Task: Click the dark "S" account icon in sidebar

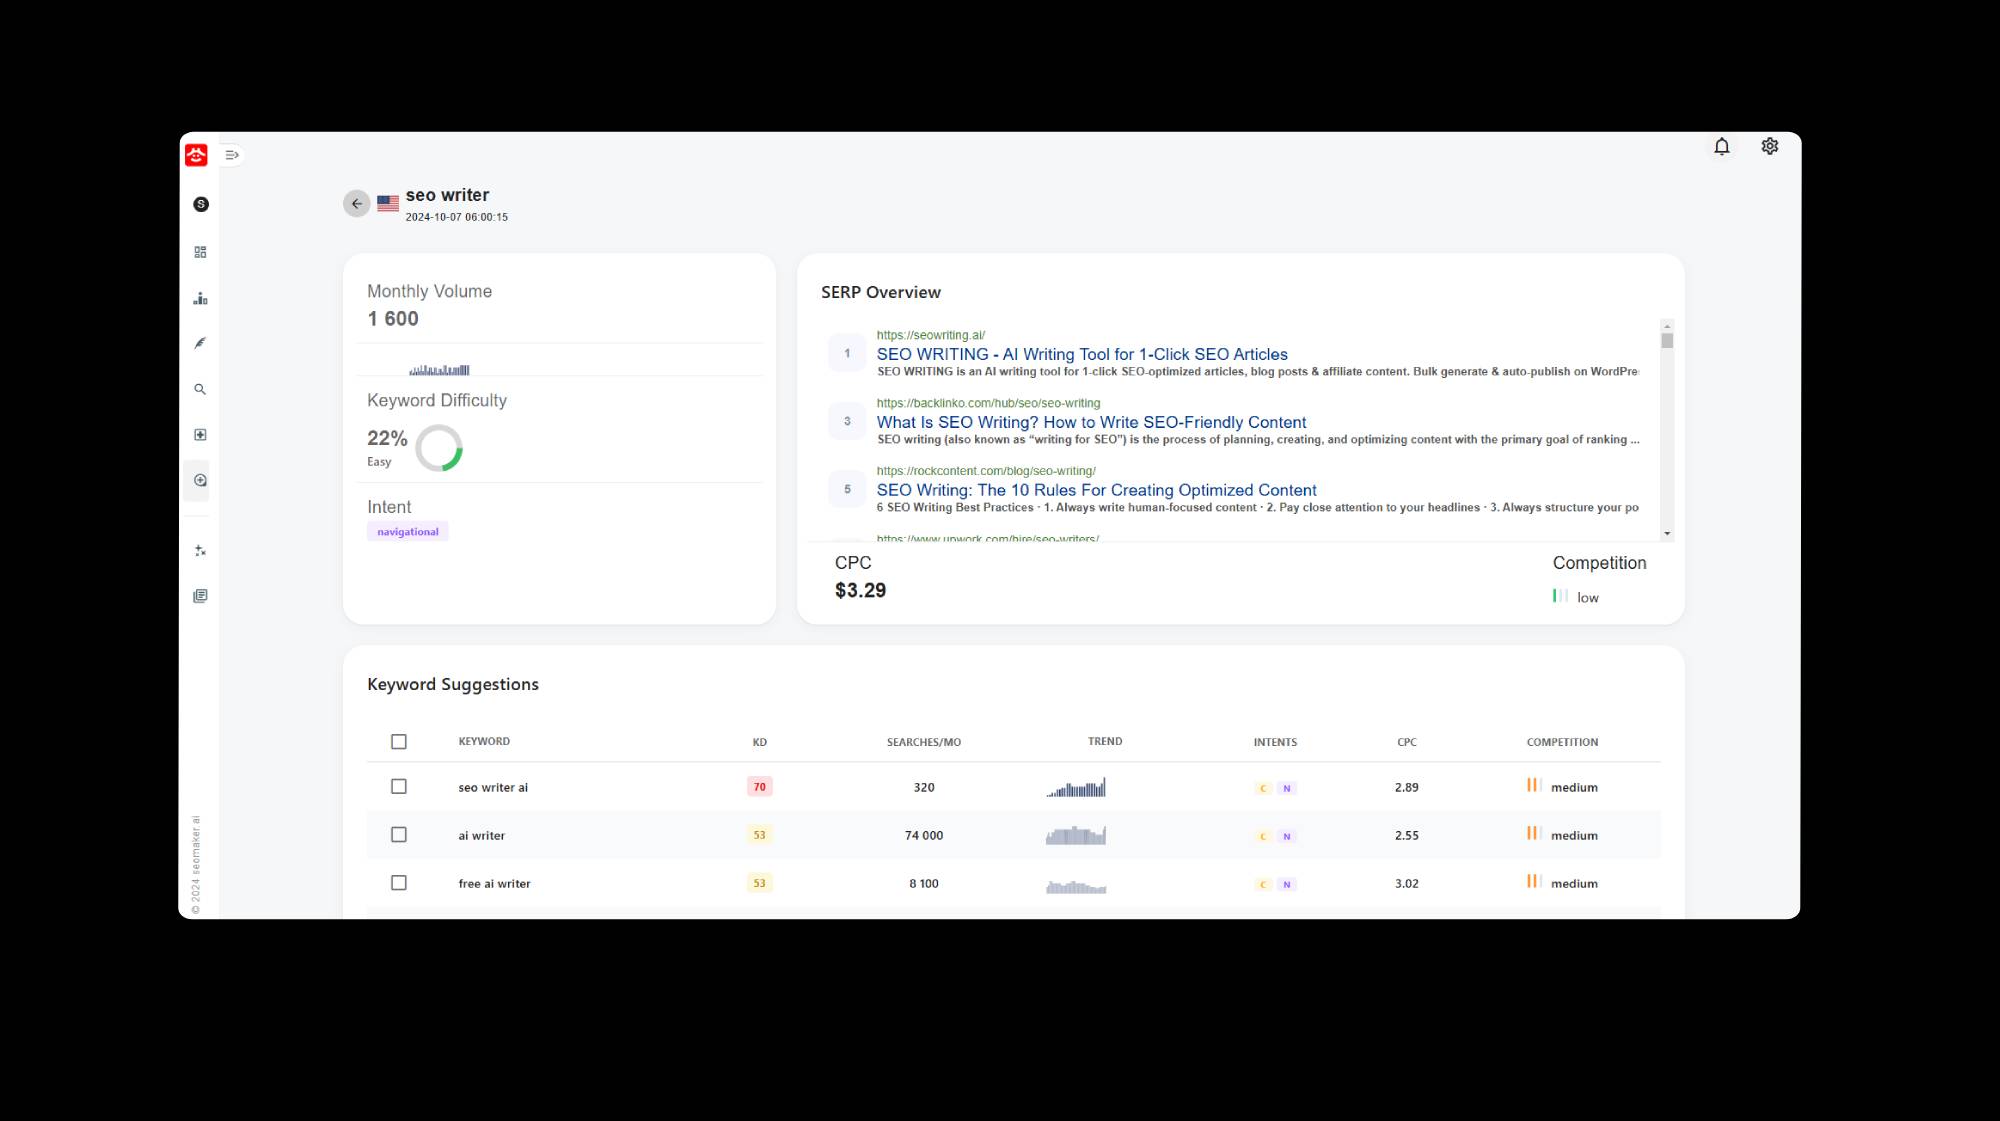Action: coord(200,203)
